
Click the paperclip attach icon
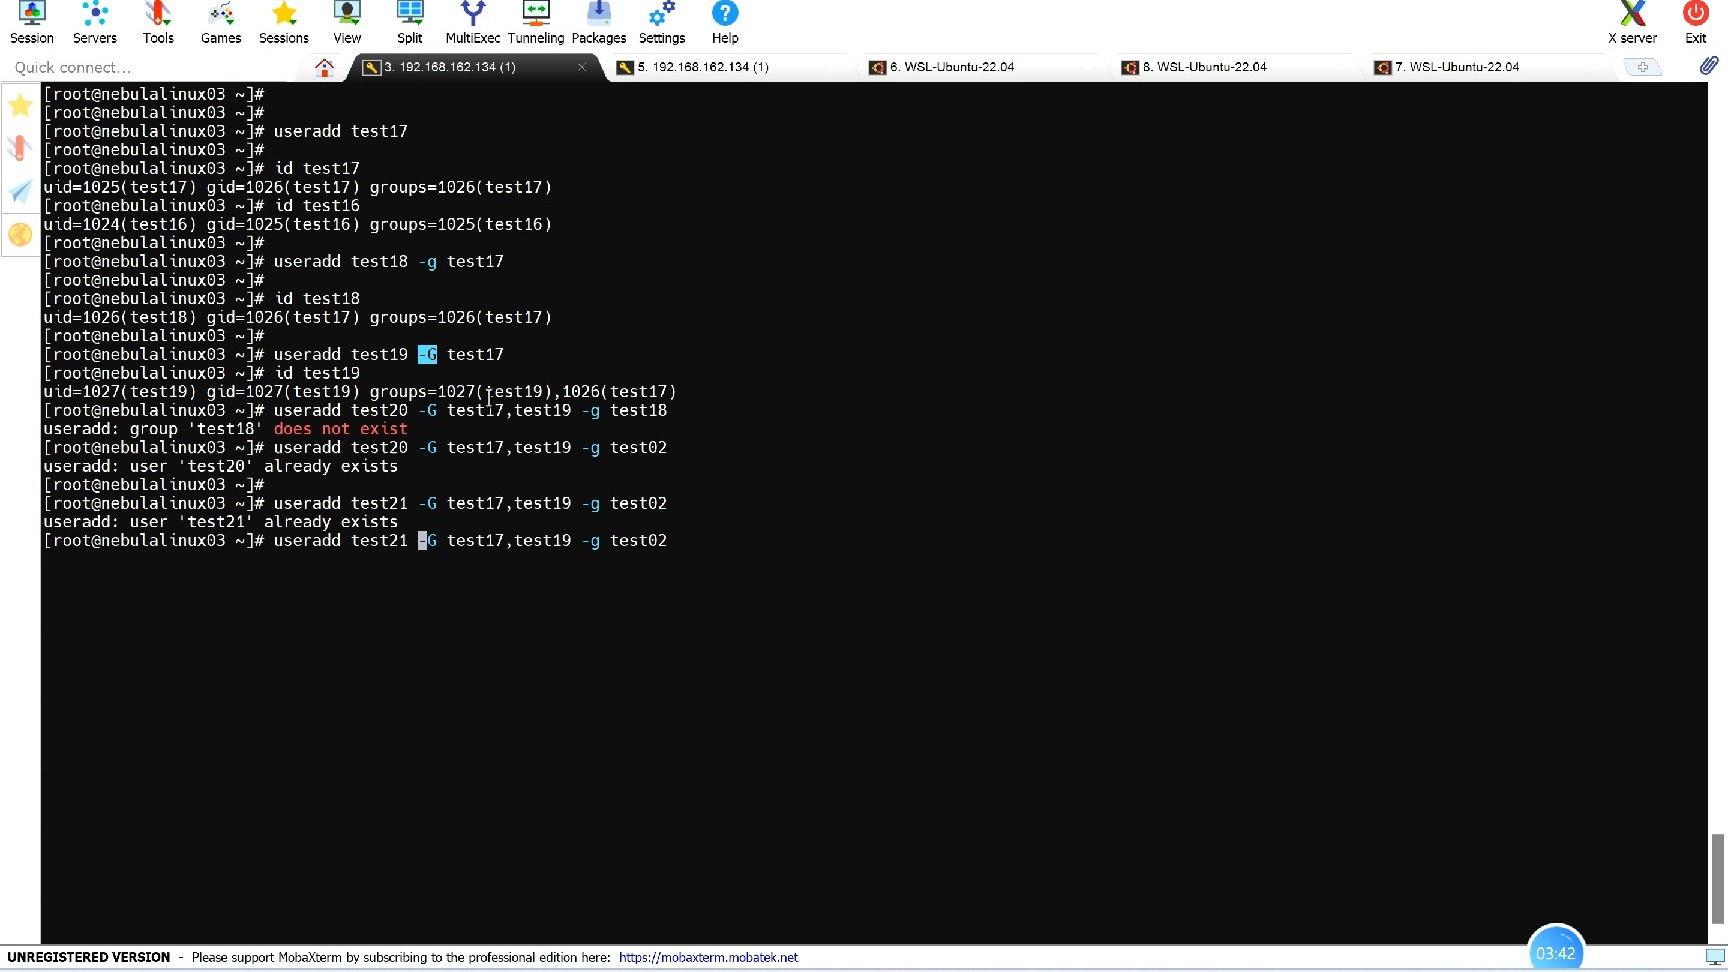pos(1709,66)
